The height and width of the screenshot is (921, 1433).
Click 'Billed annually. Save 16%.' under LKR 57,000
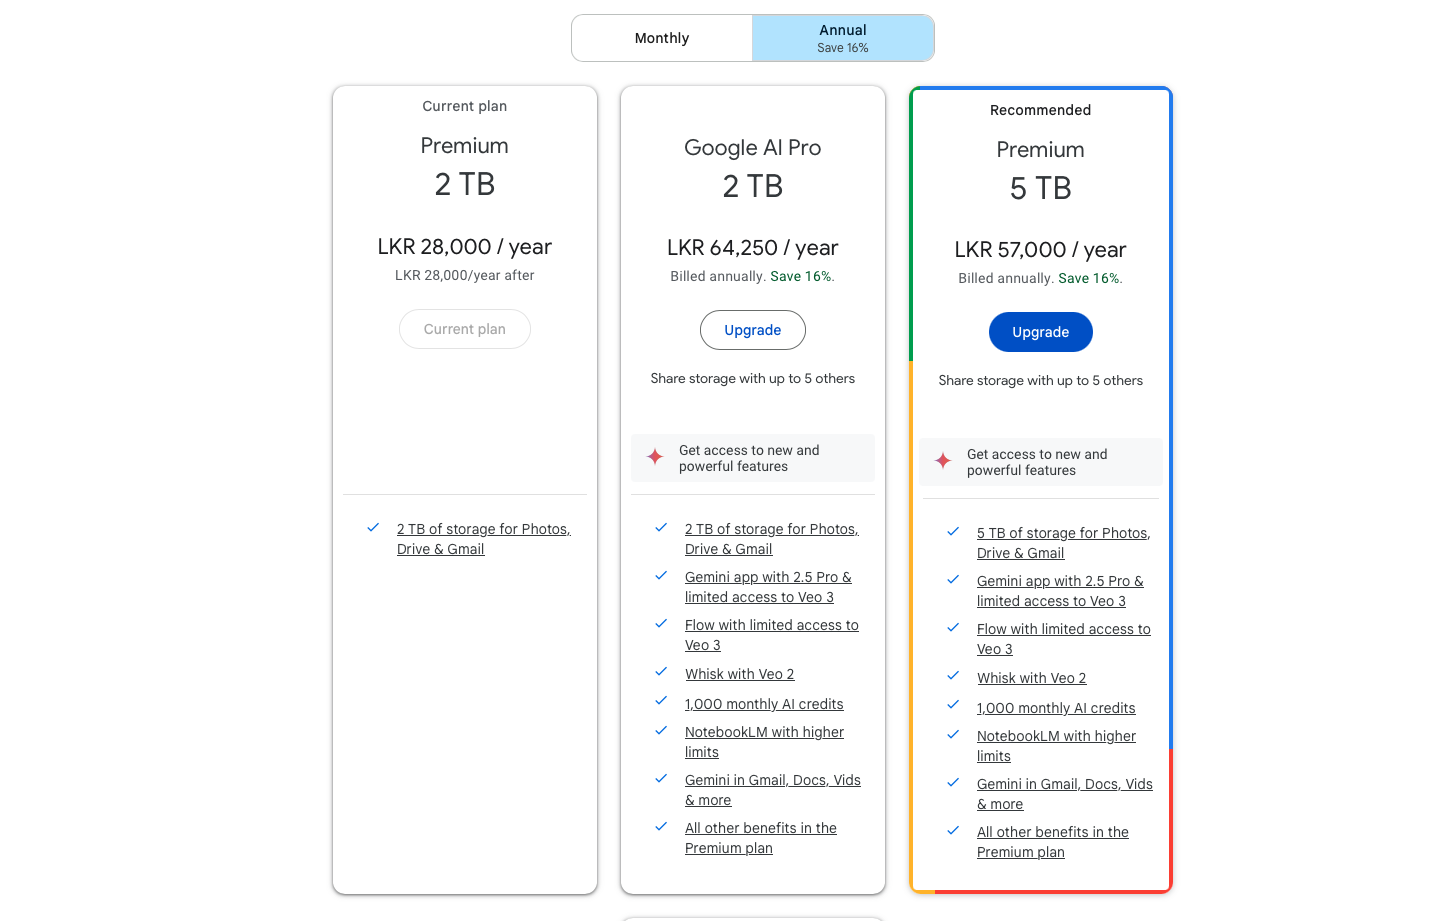1041,279
